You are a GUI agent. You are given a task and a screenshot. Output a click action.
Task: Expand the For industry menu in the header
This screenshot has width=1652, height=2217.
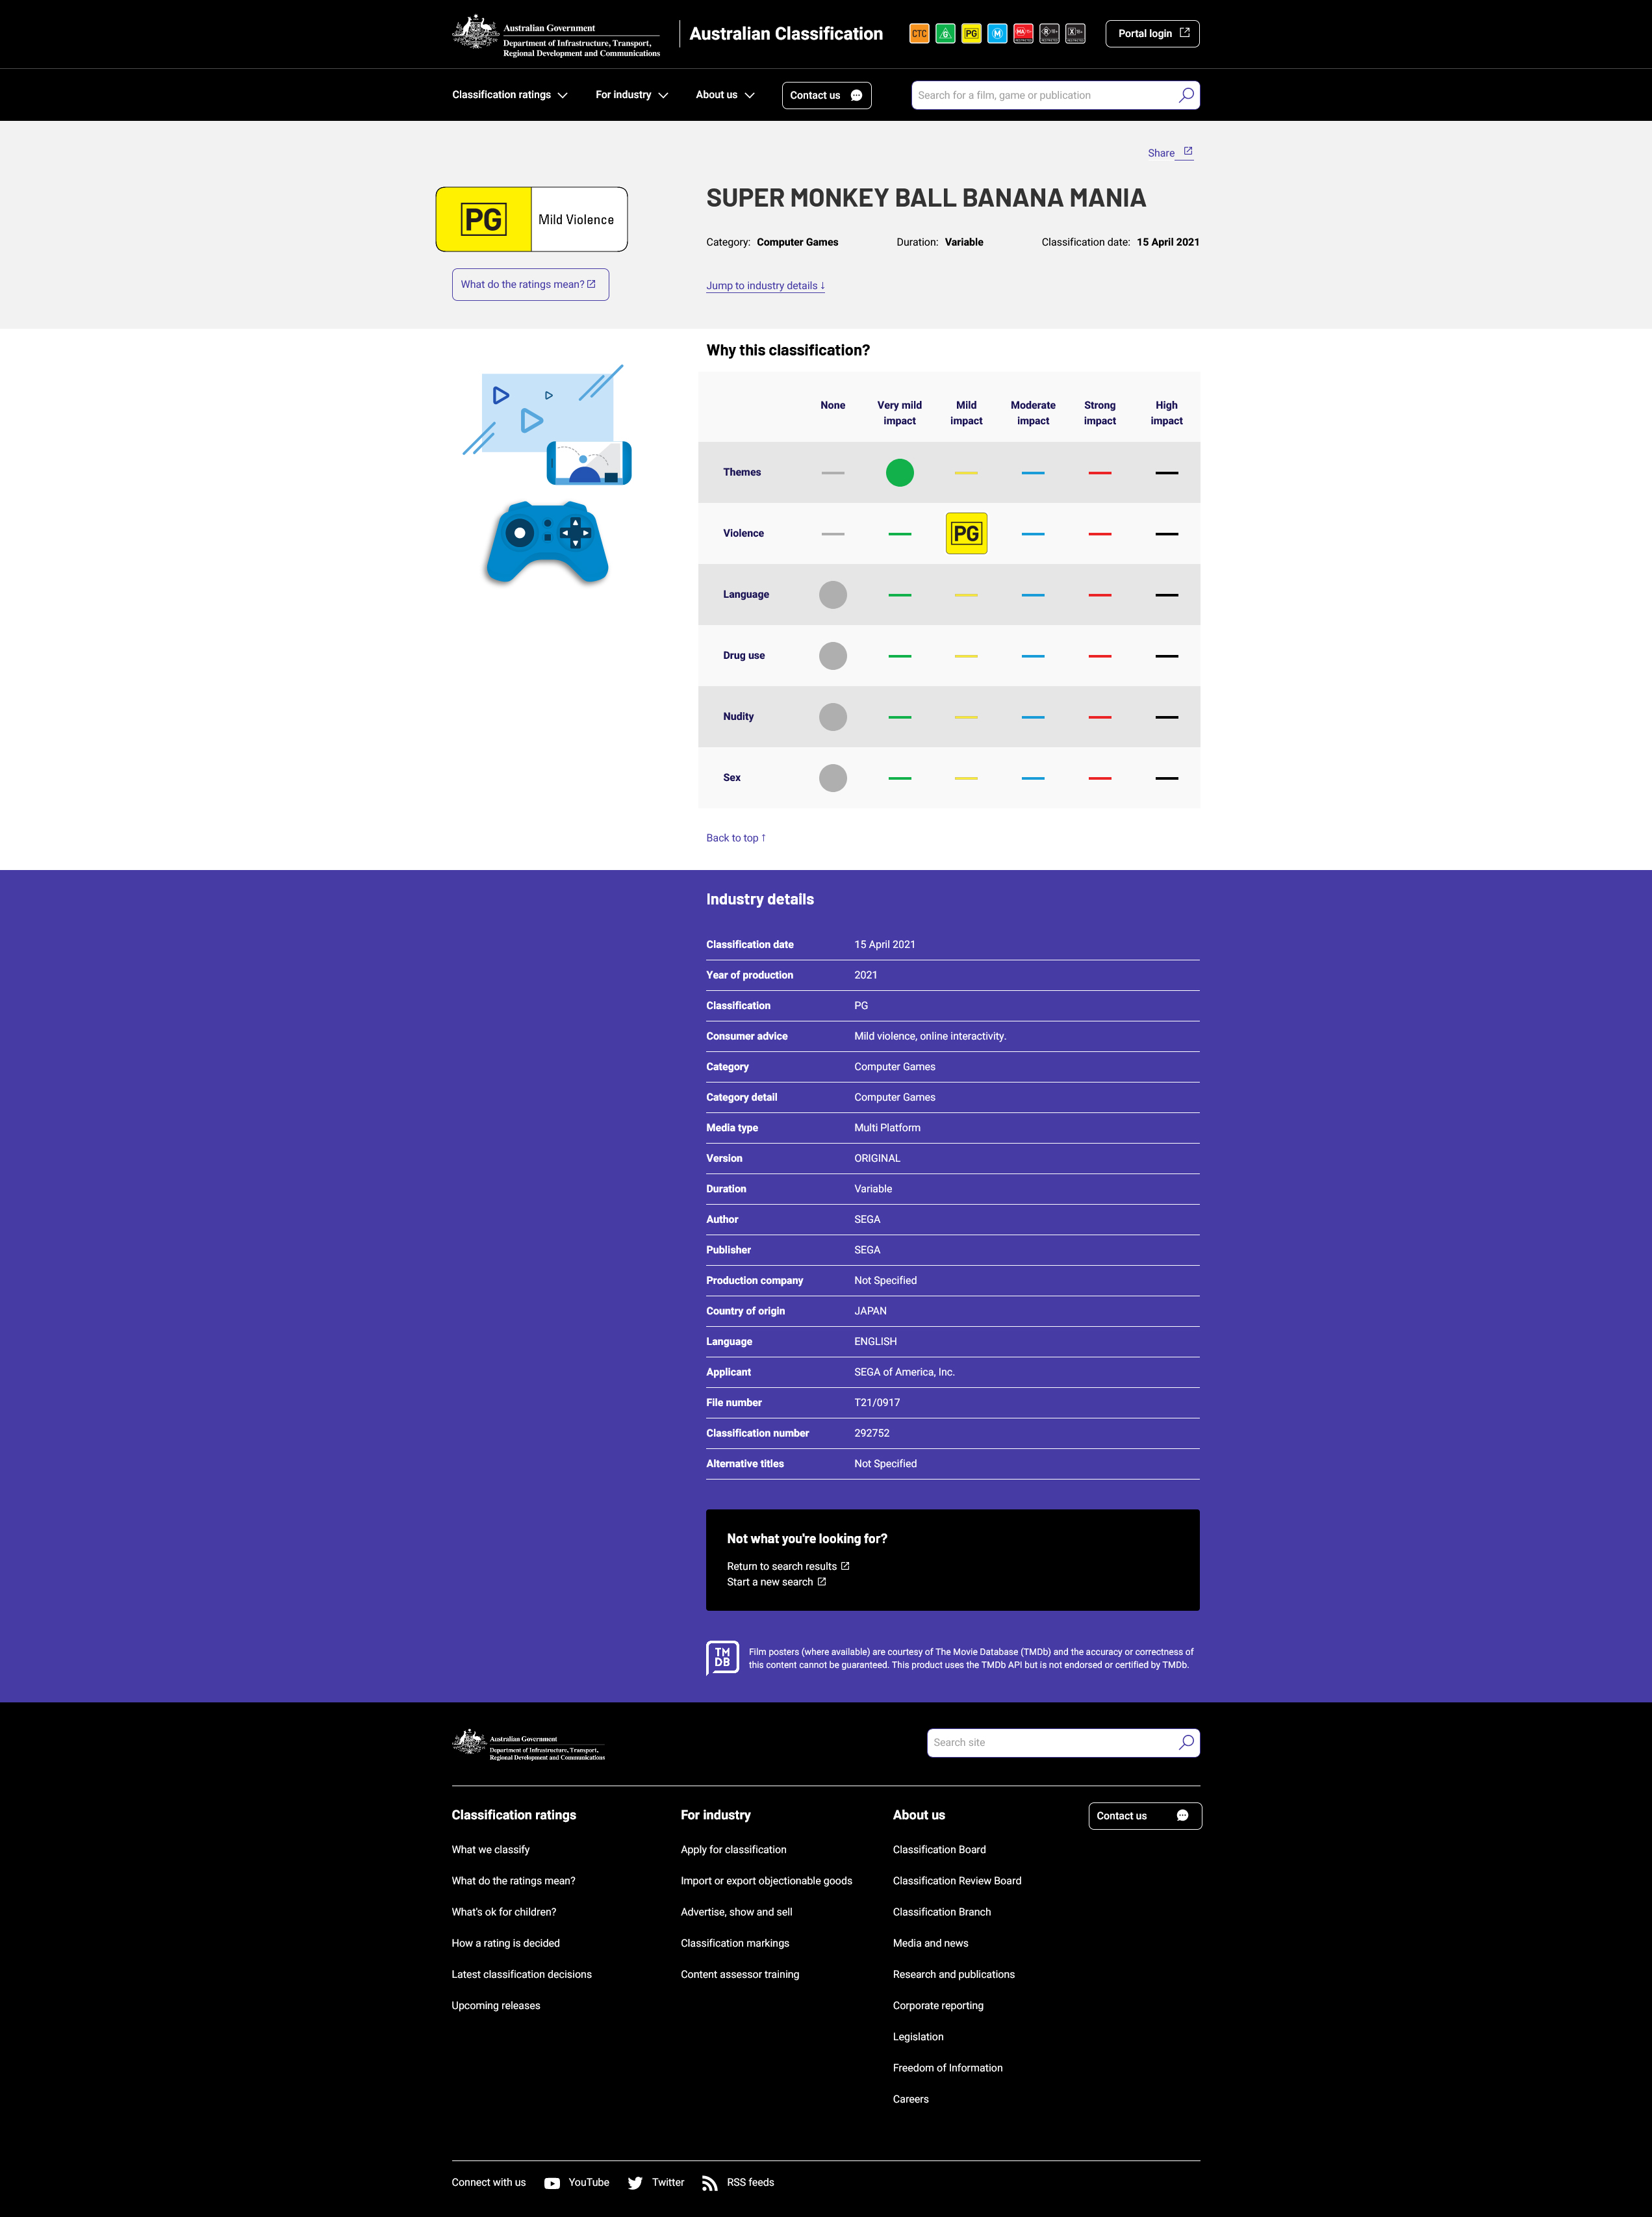click(632, 95)
